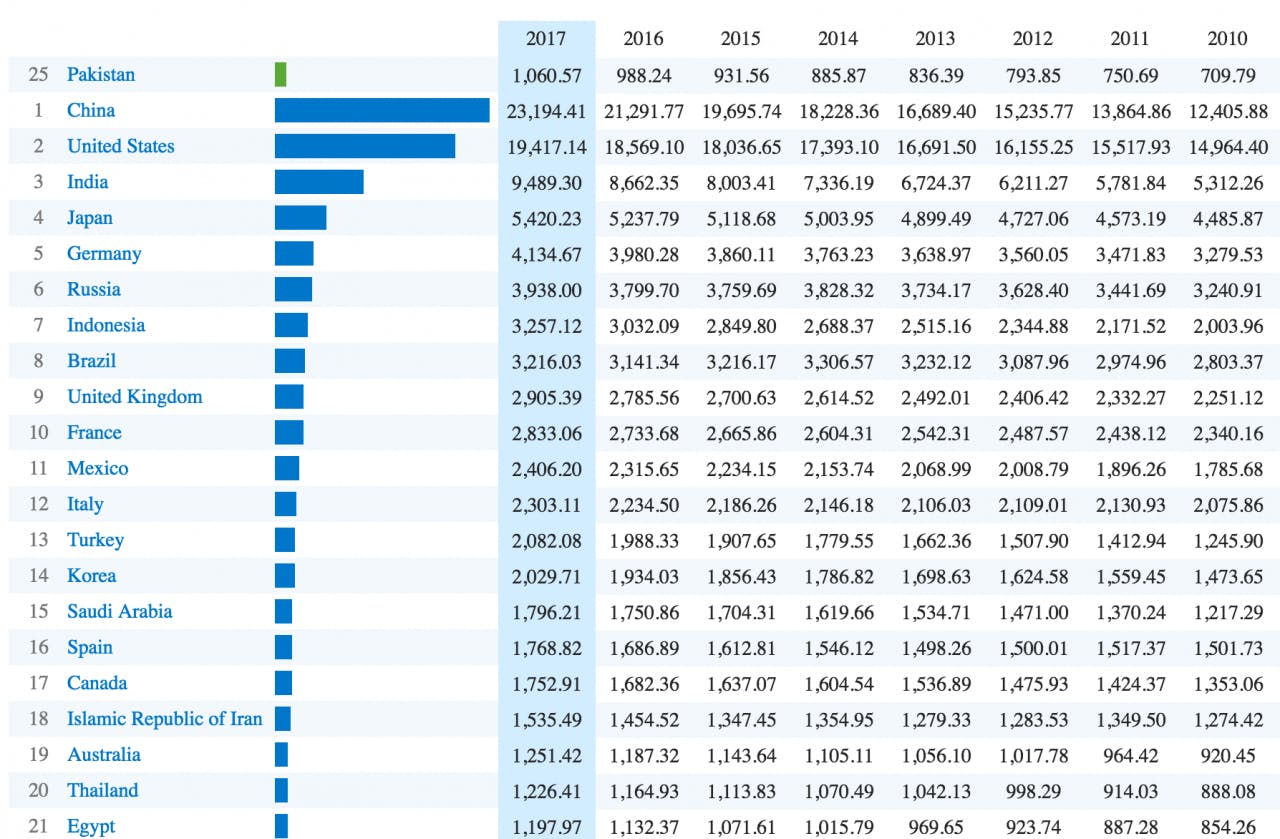Open the Korea country link
Image resolution: width=1280 pixels, height=839 pixels.
[92, 576]
